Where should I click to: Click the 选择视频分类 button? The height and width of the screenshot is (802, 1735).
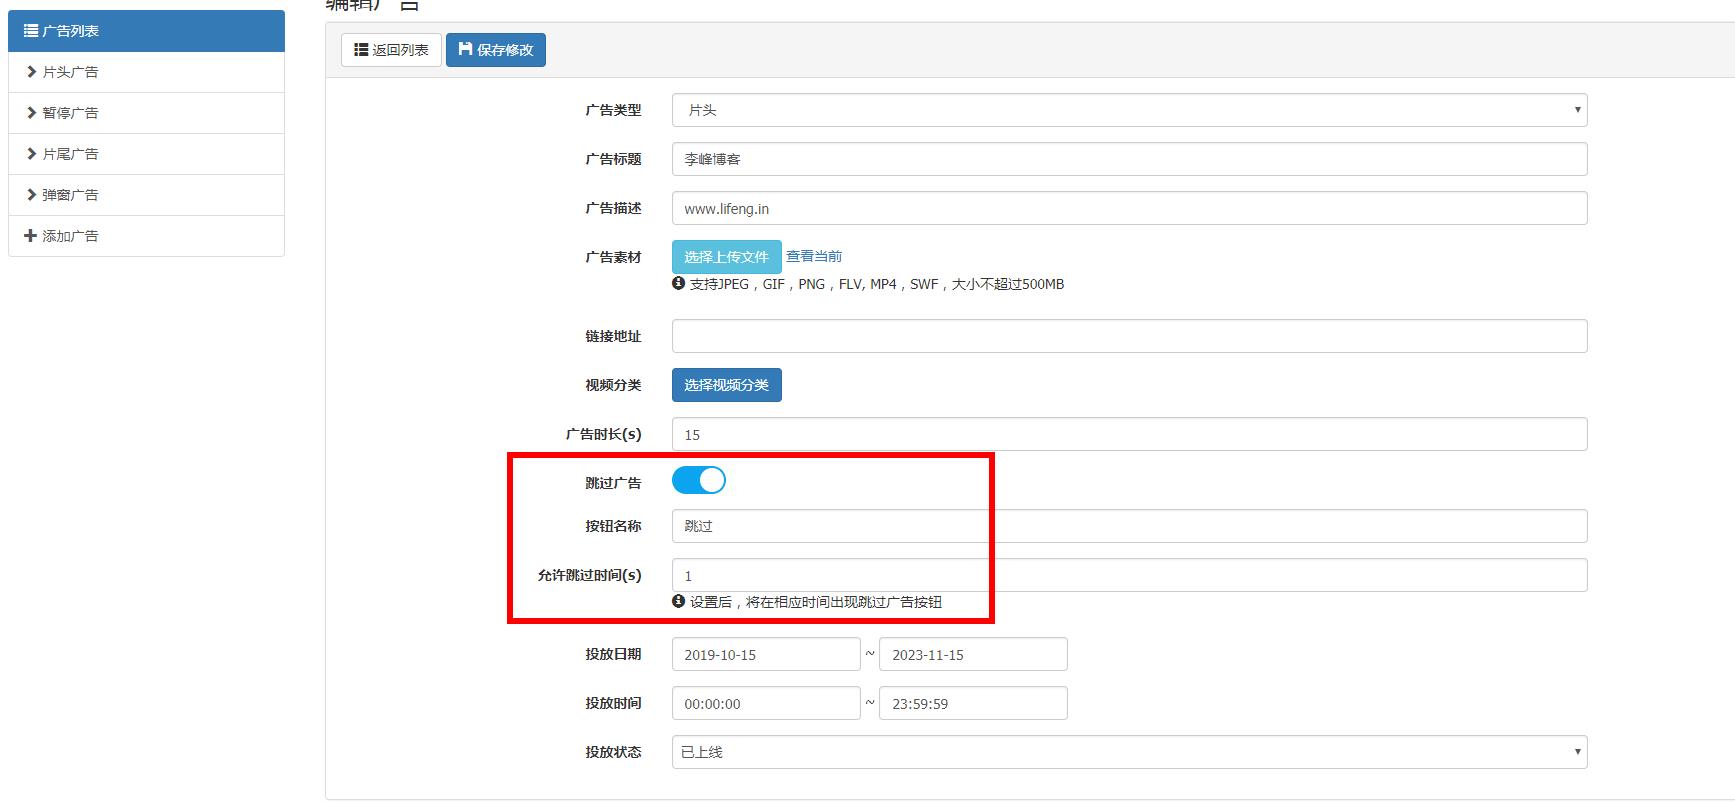point(726,385)
